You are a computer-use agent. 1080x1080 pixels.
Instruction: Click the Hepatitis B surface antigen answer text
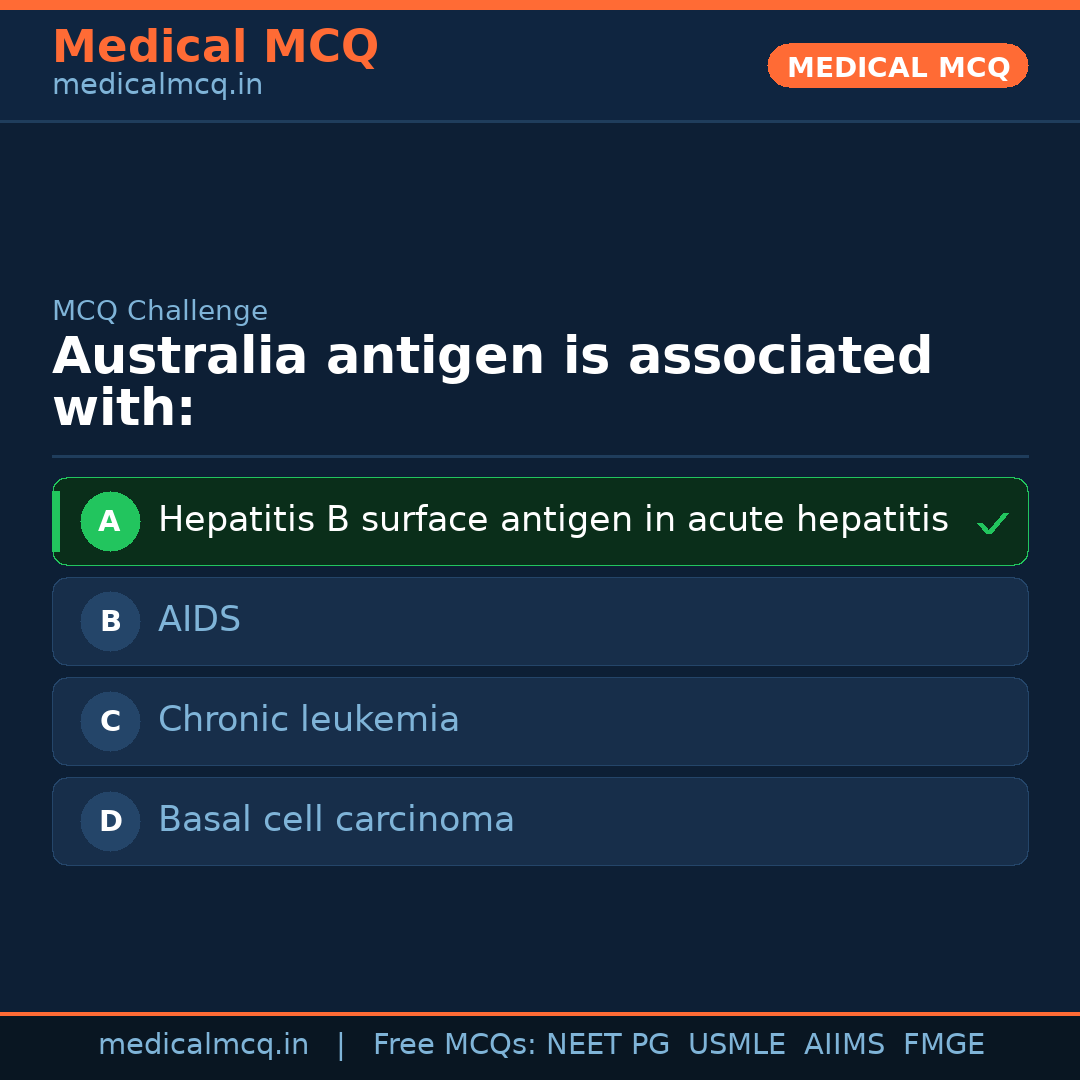tap(553, 520)
